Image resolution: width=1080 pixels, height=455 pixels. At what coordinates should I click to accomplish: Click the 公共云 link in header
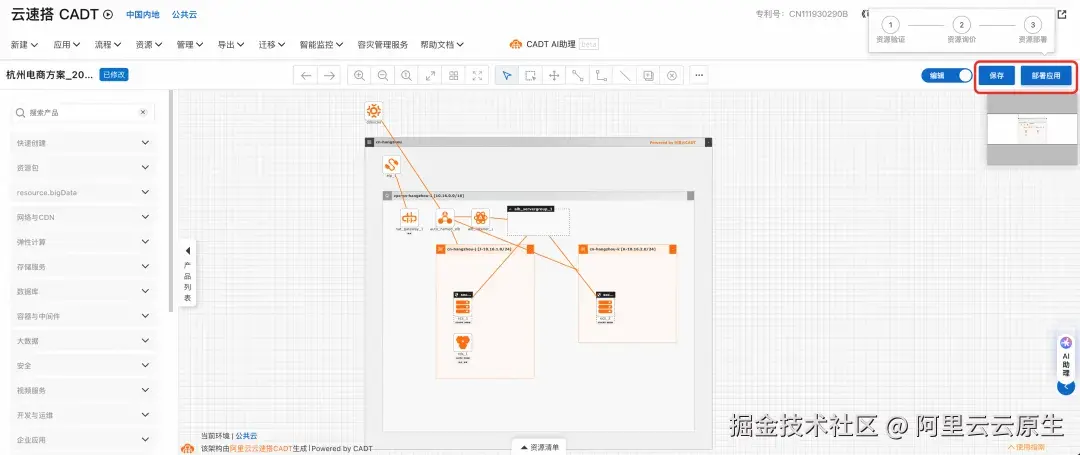185,14
